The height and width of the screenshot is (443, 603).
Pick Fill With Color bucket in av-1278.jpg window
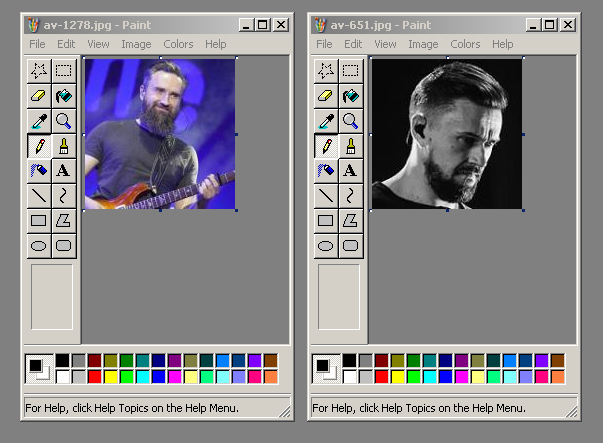point(64,96)
